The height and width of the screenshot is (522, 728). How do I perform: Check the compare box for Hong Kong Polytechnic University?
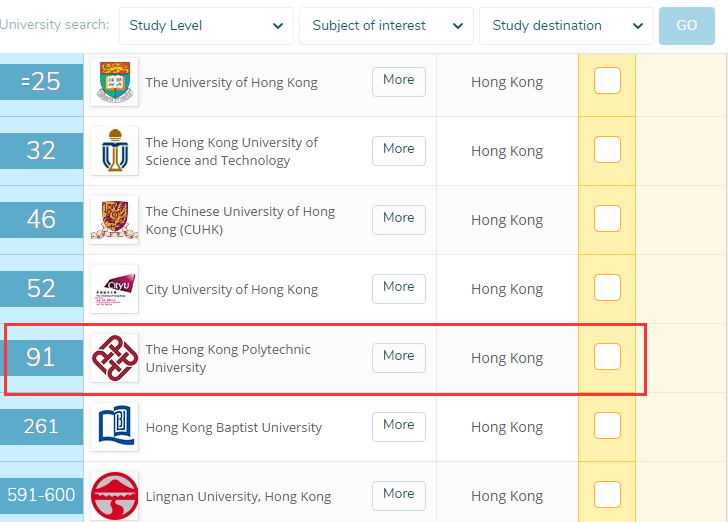coord(607,357)
